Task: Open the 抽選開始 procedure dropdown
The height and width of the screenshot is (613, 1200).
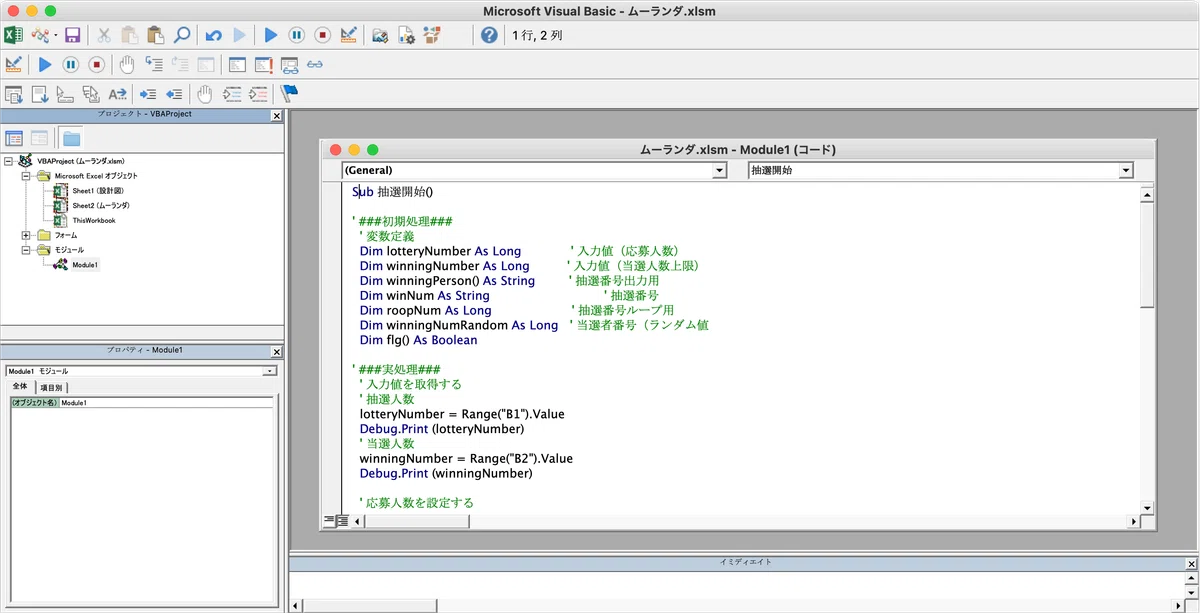Action: point(1126,171)
